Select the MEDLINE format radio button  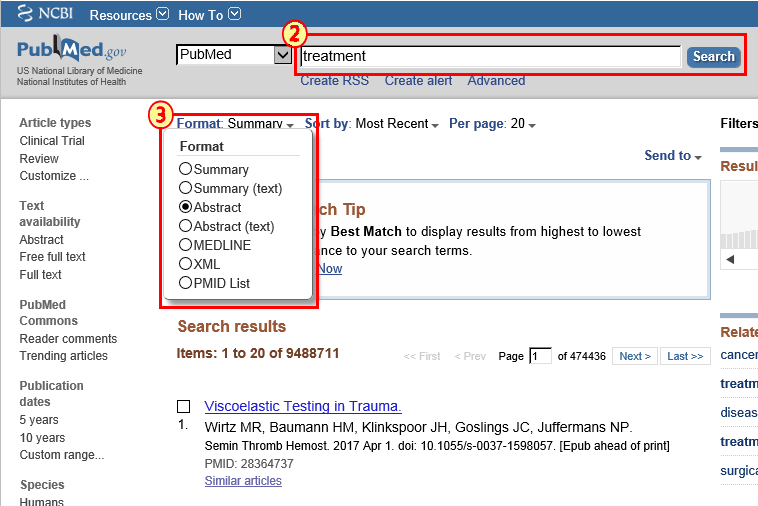185,245
